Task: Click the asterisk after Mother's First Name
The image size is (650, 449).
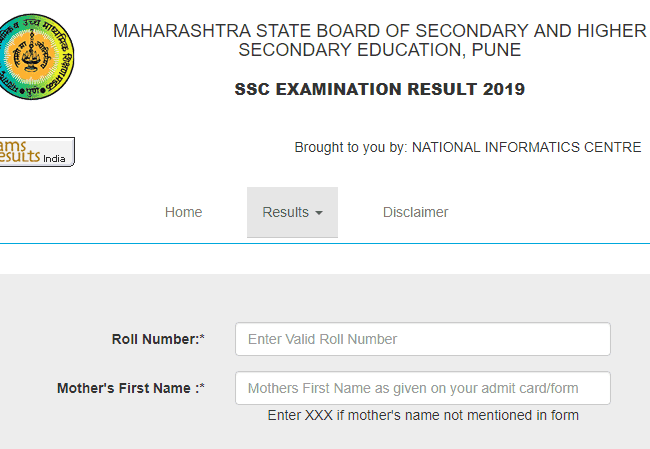Action: pos(201,388)
